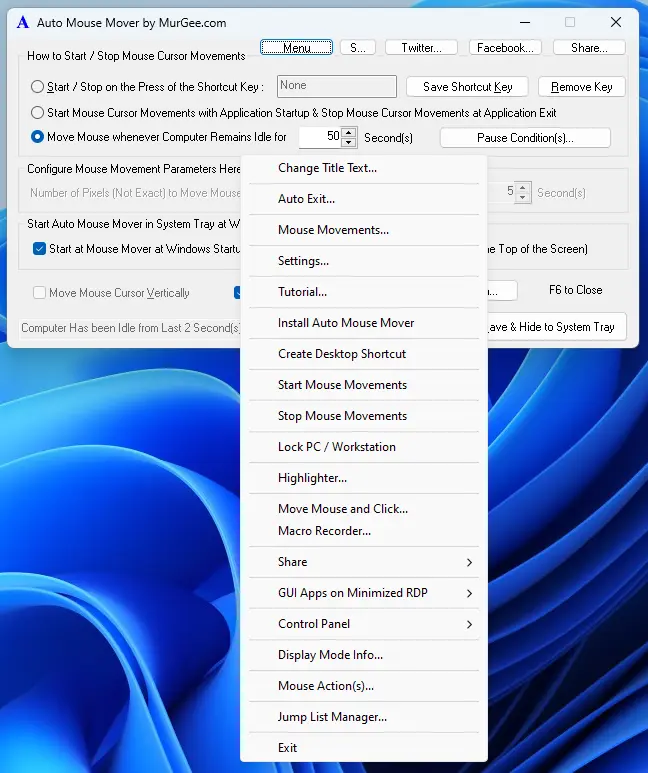648x773 pixels.
Task: Open Mouse Action(s)... menu item
Action: (x=364, y=686)
